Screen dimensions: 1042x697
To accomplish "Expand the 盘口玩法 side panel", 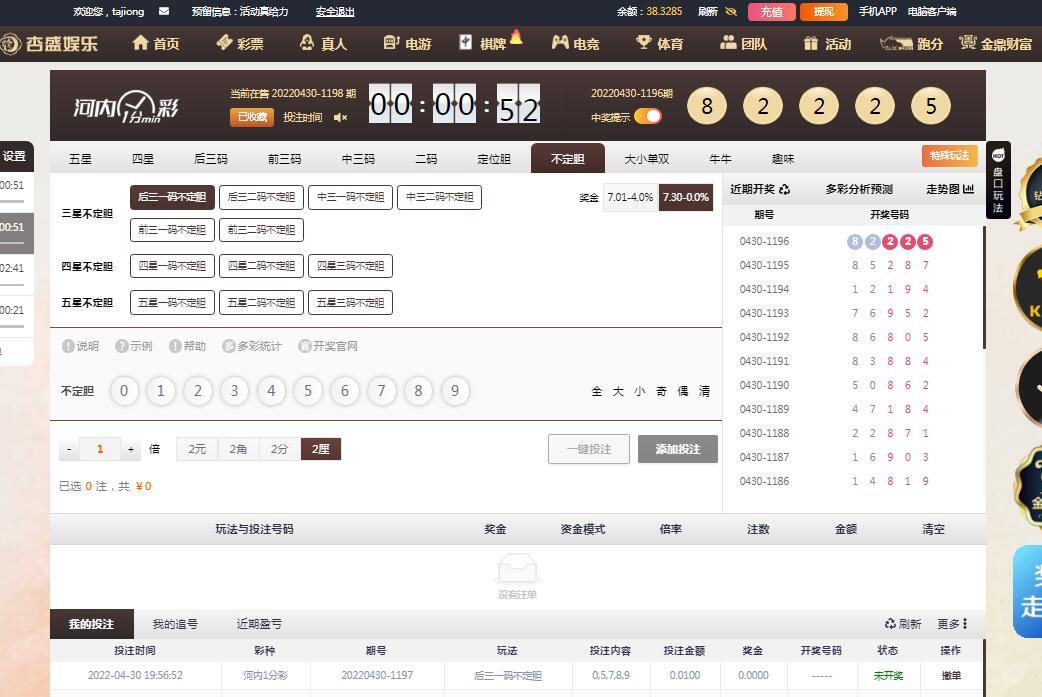I will click(x=998, y=181).
